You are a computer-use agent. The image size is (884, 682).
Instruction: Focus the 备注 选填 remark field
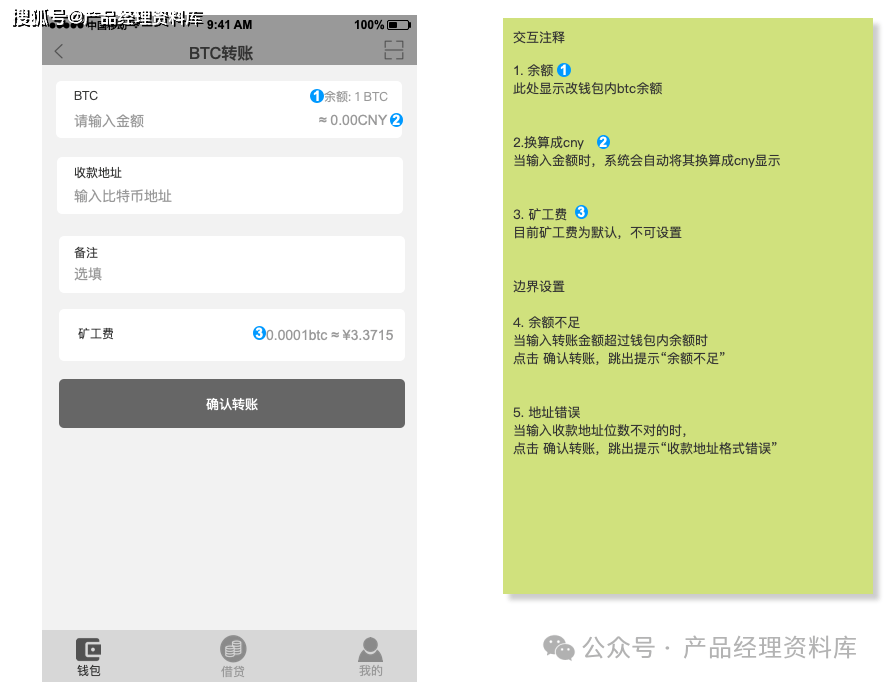(x=232, y=264)
